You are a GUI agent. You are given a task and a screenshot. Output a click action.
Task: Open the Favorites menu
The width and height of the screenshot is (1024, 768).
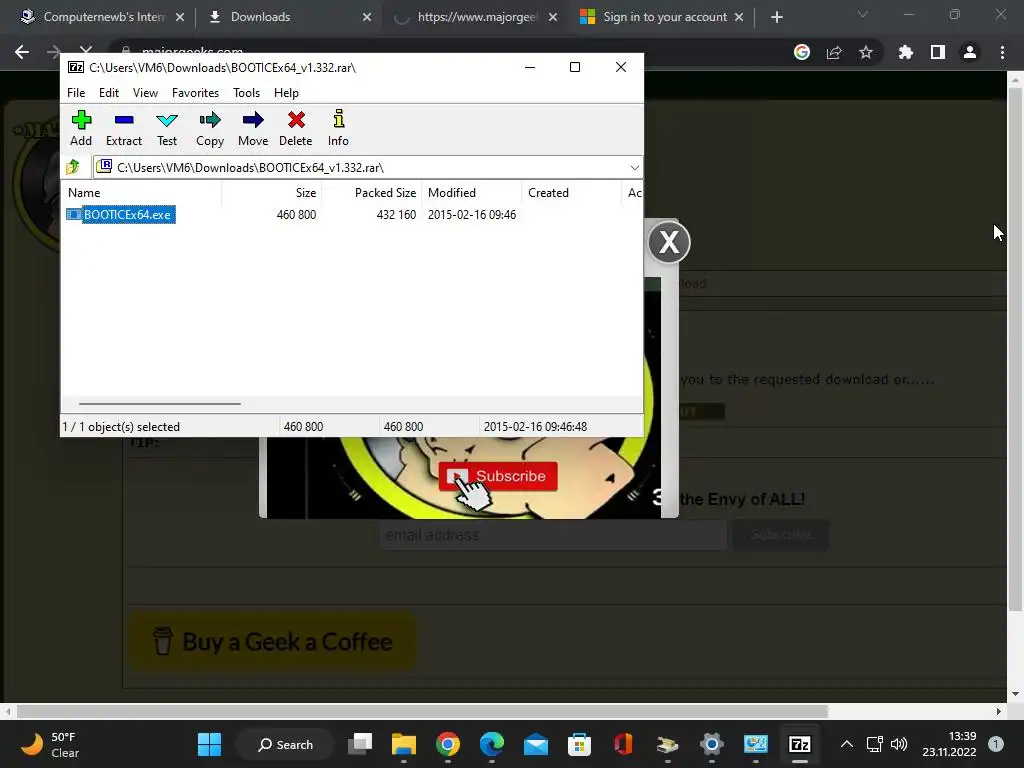click(x=195, y=93)
